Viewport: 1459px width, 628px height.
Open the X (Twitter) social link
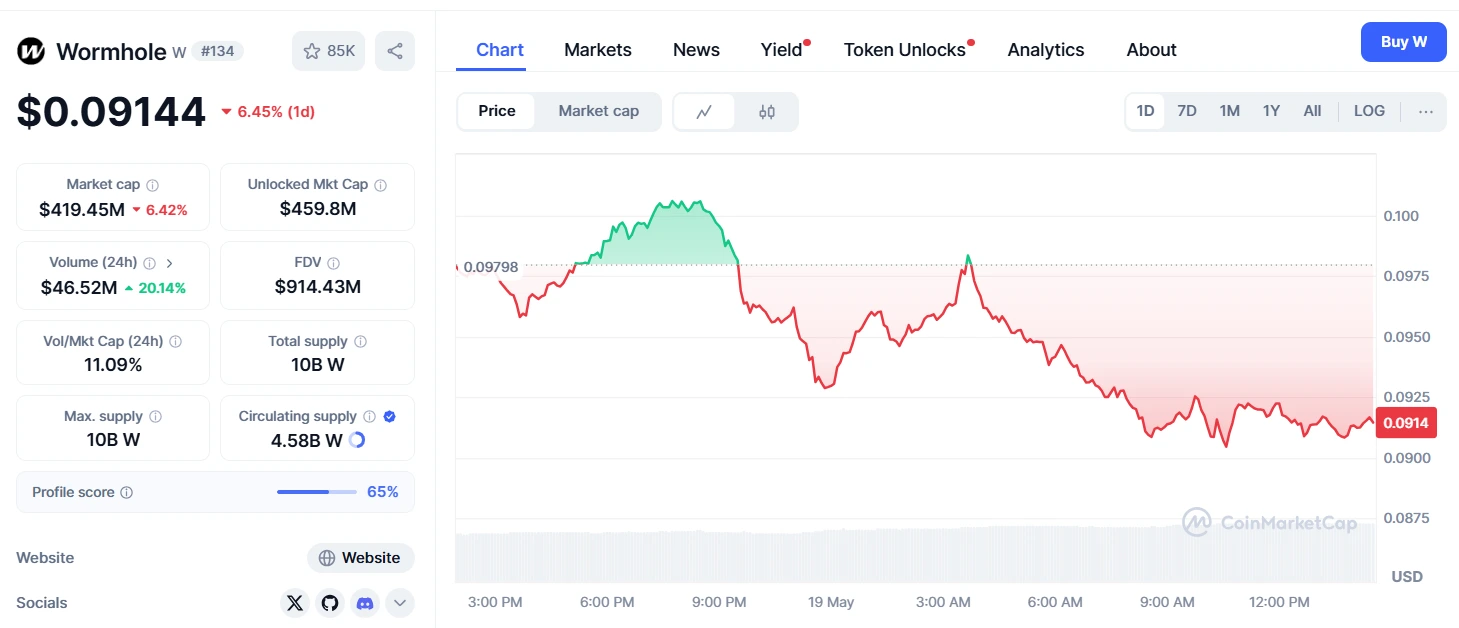click(x=294, y=603)
